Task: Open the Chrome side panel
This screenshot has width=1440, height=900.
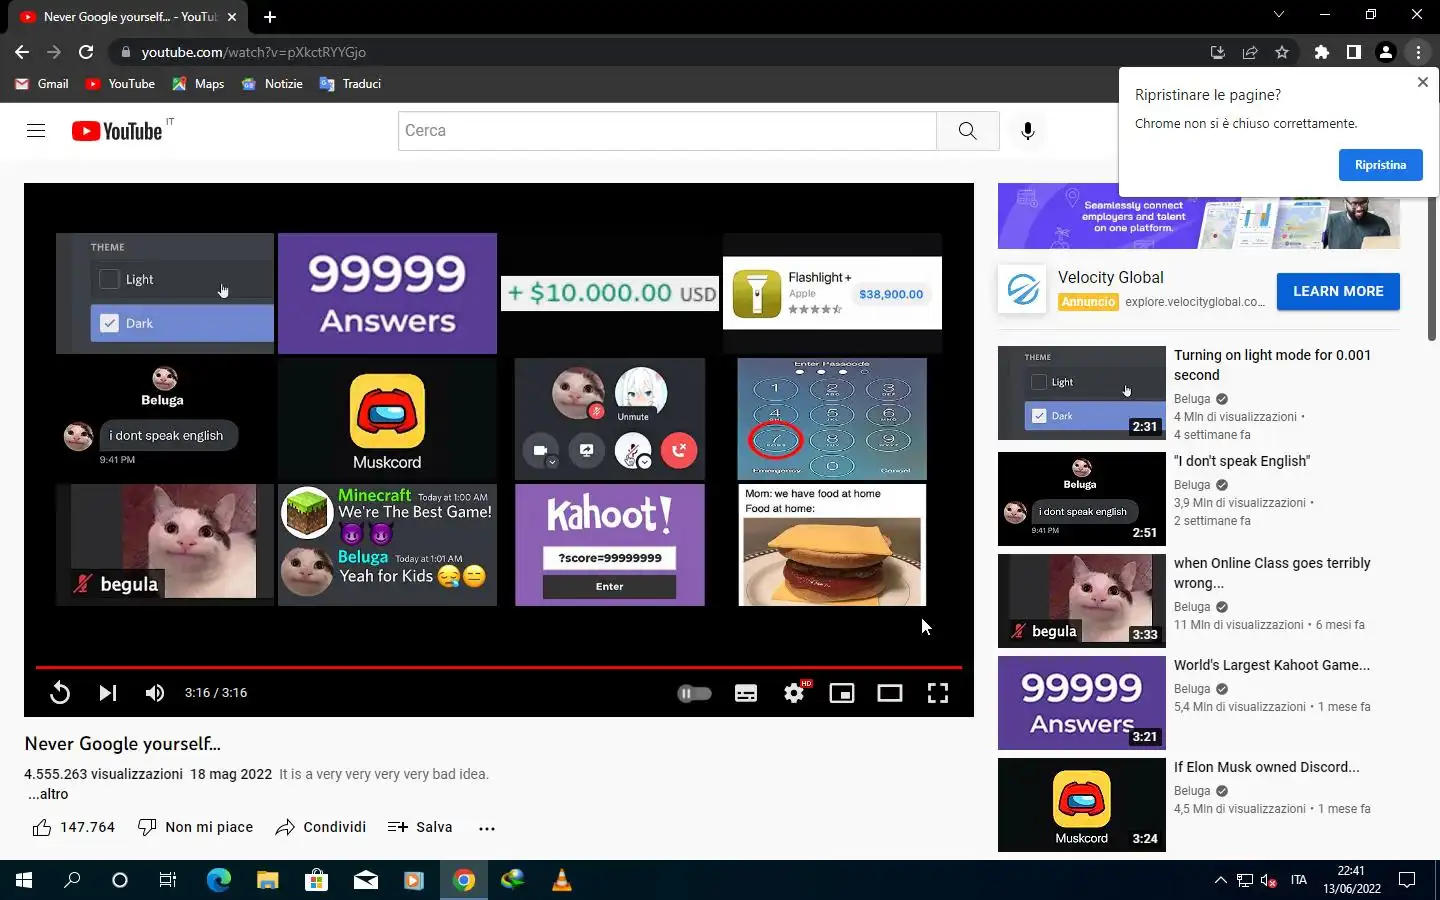Action: (x=1354, y=52)
